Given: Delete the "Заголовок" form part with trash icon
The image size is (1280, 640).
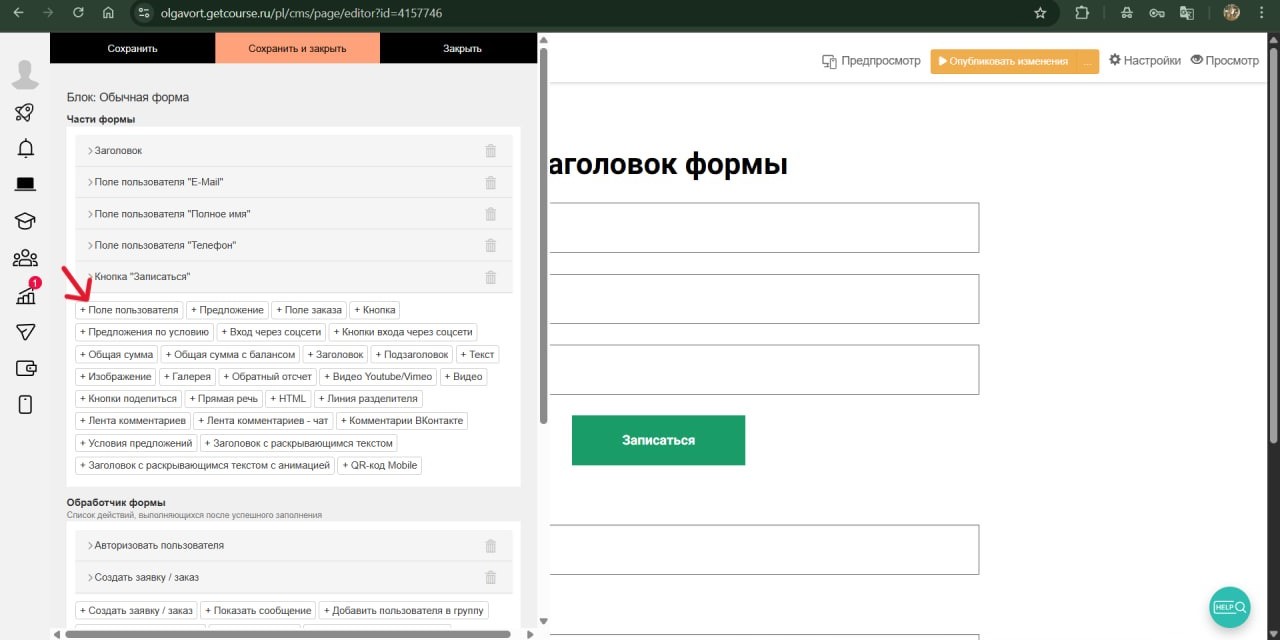Looking at the screenshot, I should click(x=490, y=151).
